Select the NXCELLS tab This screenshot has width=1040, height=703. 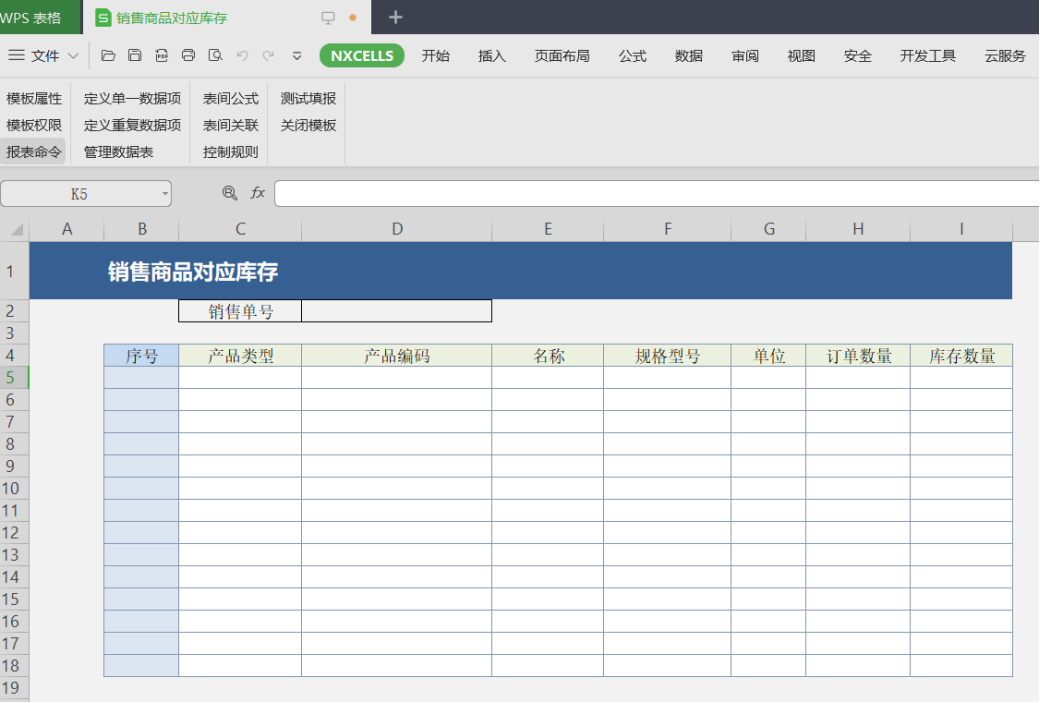point(362,56)
